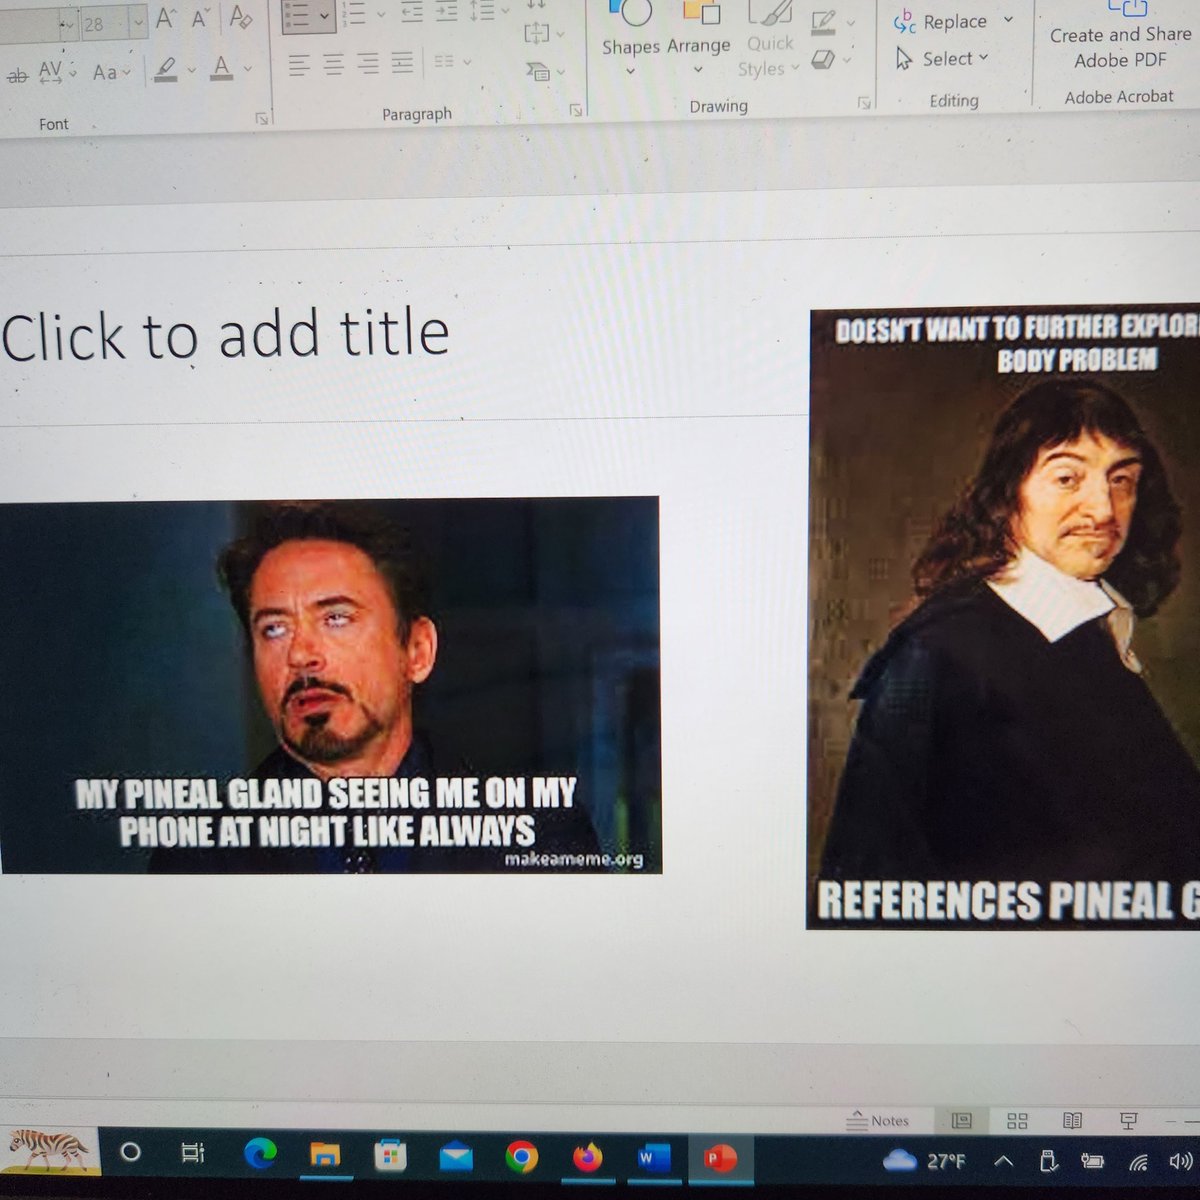Align text right in Paragraph group
Screen dimensions: 1200x1200
tap(368, 64)
